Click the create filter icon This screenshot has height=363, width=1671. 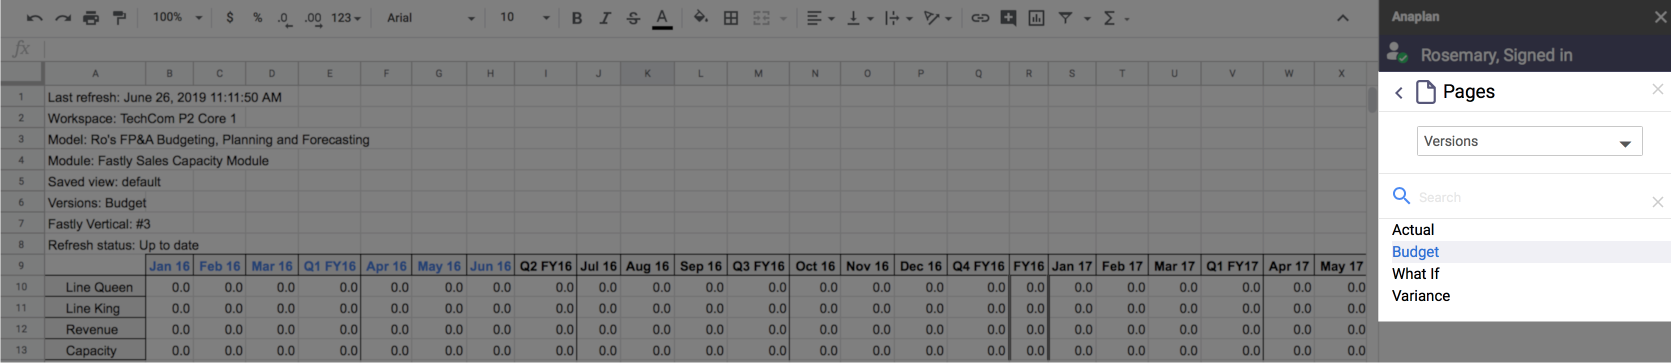click(x=1065, y=18)
